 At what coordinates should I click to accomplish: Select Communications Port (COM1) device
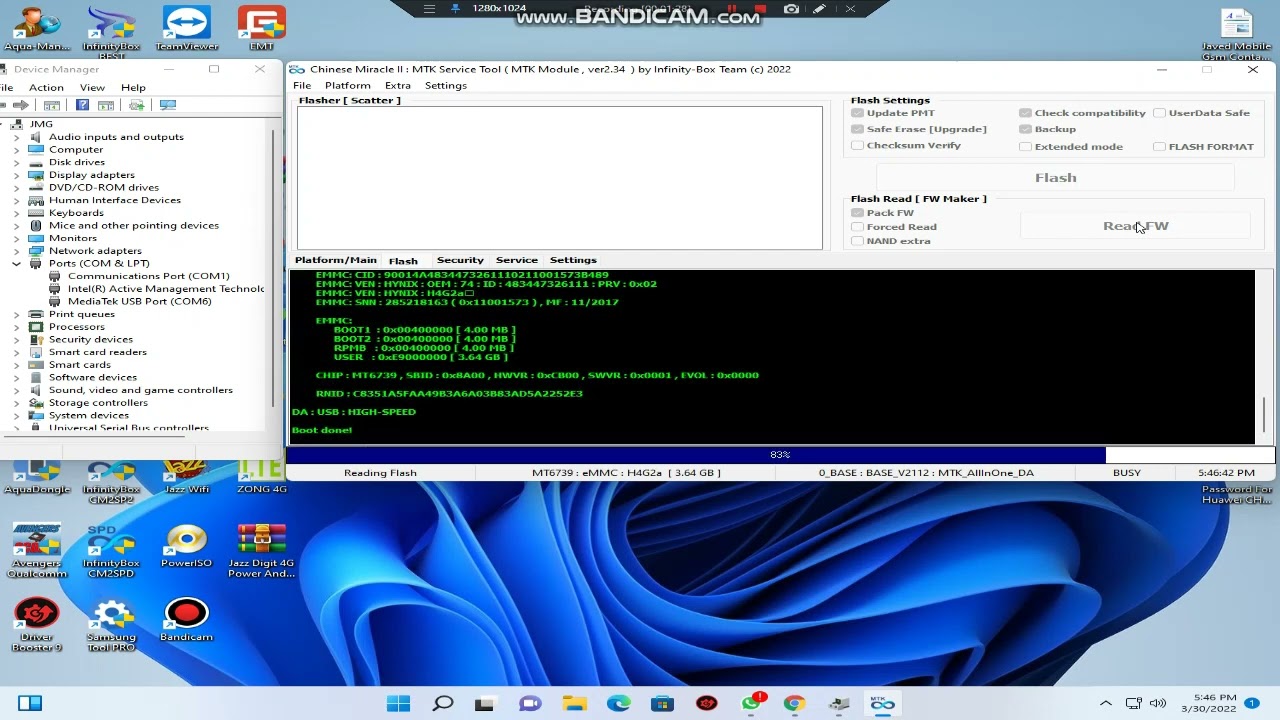click(x=148, y=276)
